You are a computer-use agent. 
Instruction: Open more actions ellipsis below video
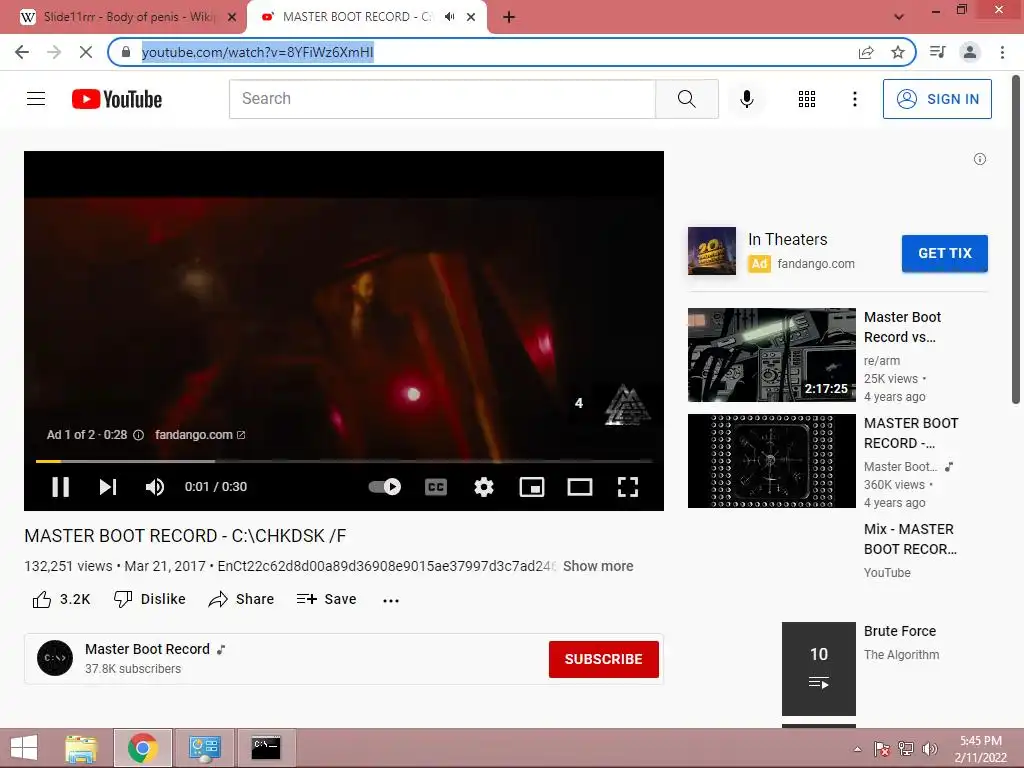[391, 600]
